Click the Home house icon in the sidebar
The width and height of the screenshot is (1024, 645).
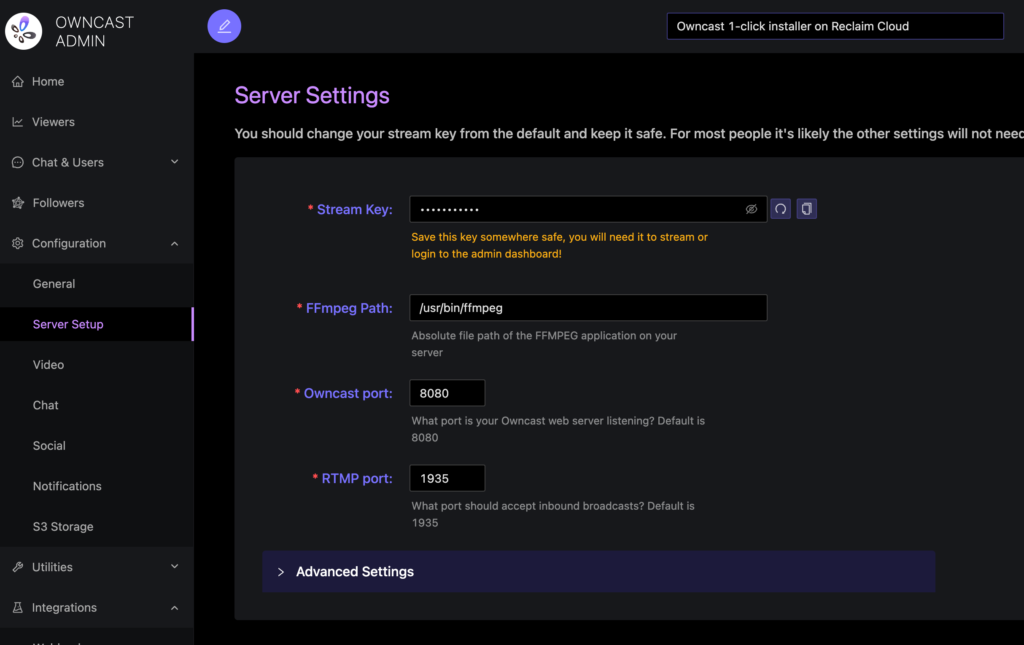pyautogui.click(x=18, y=82)
